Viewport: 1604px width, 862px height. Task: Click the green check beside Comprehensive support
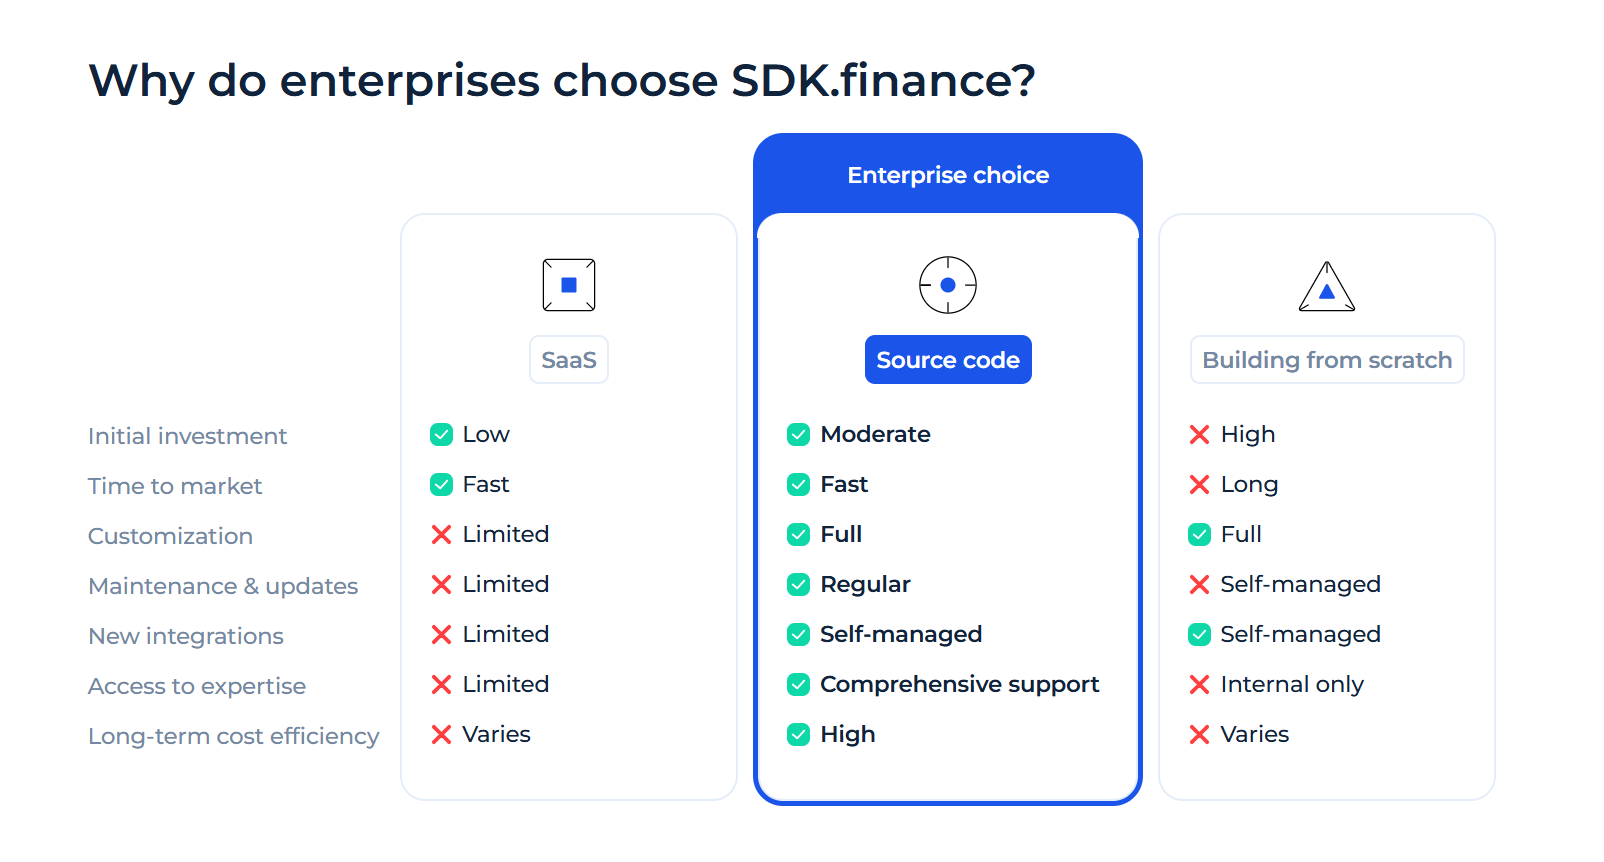798,685
